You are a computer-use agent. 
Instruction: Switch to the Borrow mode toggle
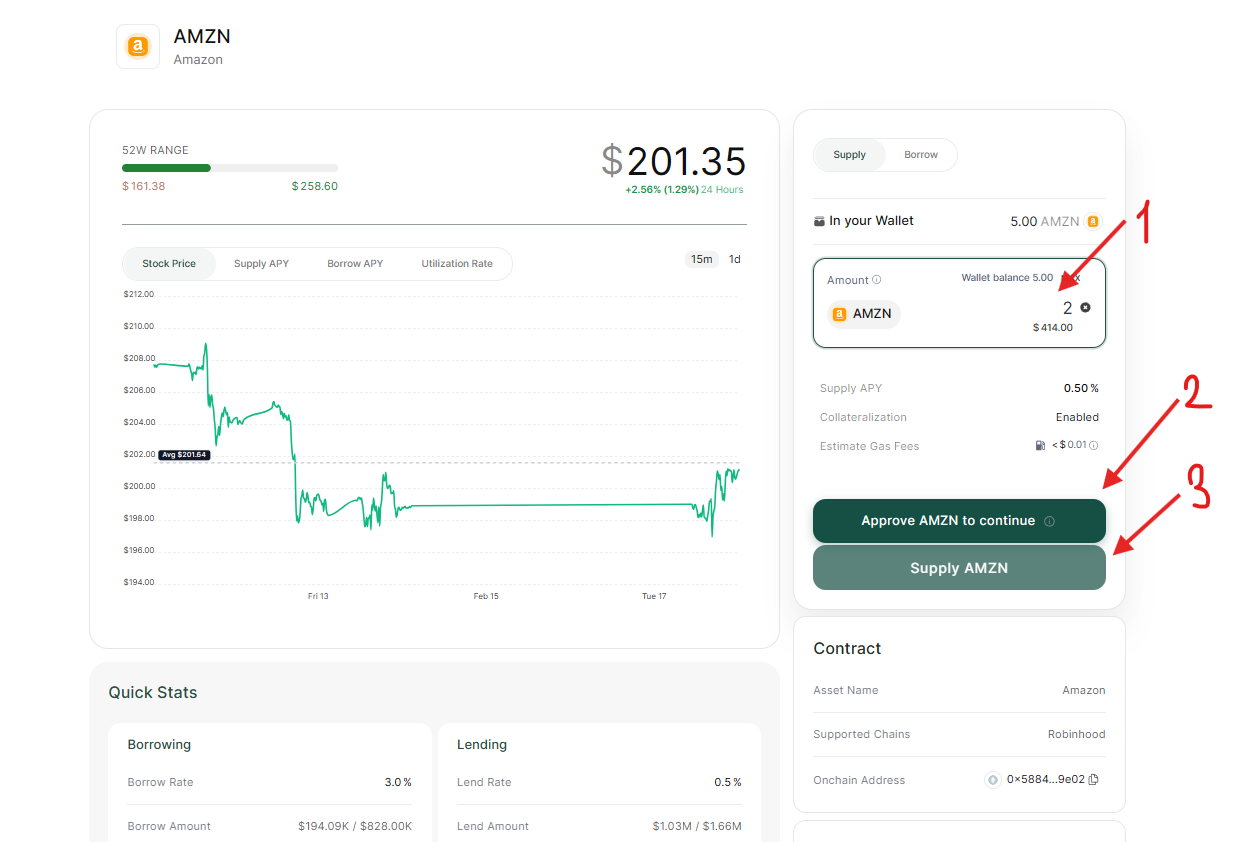[920, 155]
